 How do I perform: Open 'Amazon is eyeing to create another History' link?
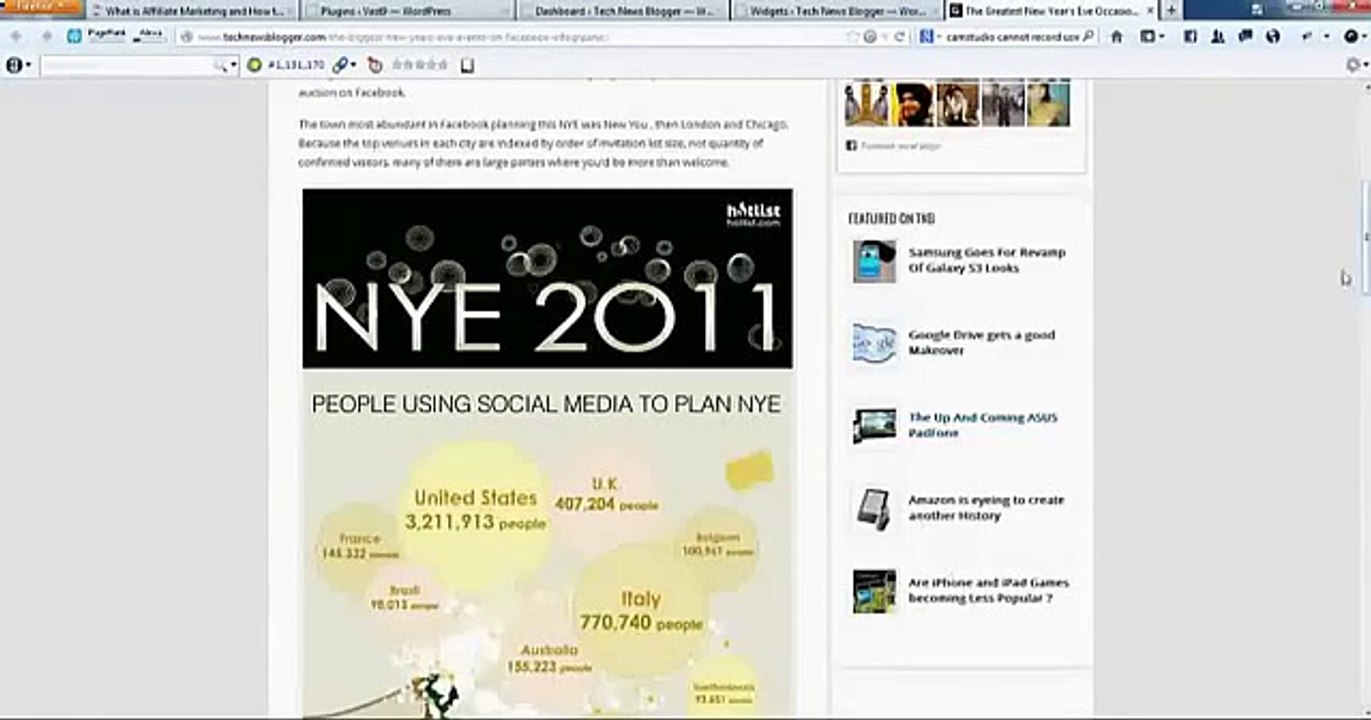(986, 508)
